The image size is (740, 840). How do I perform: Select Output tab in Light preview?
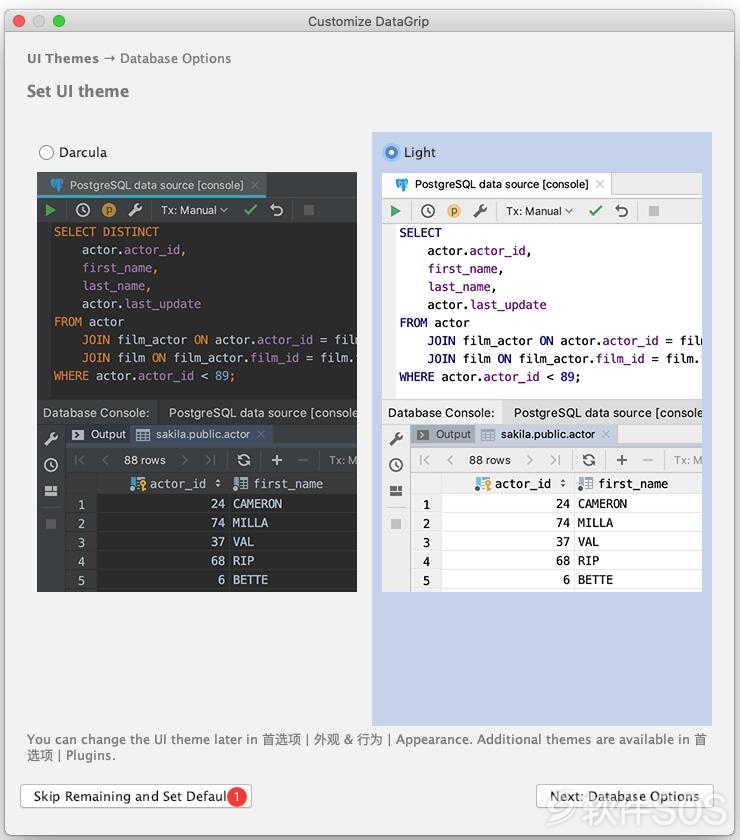(445, 434)
